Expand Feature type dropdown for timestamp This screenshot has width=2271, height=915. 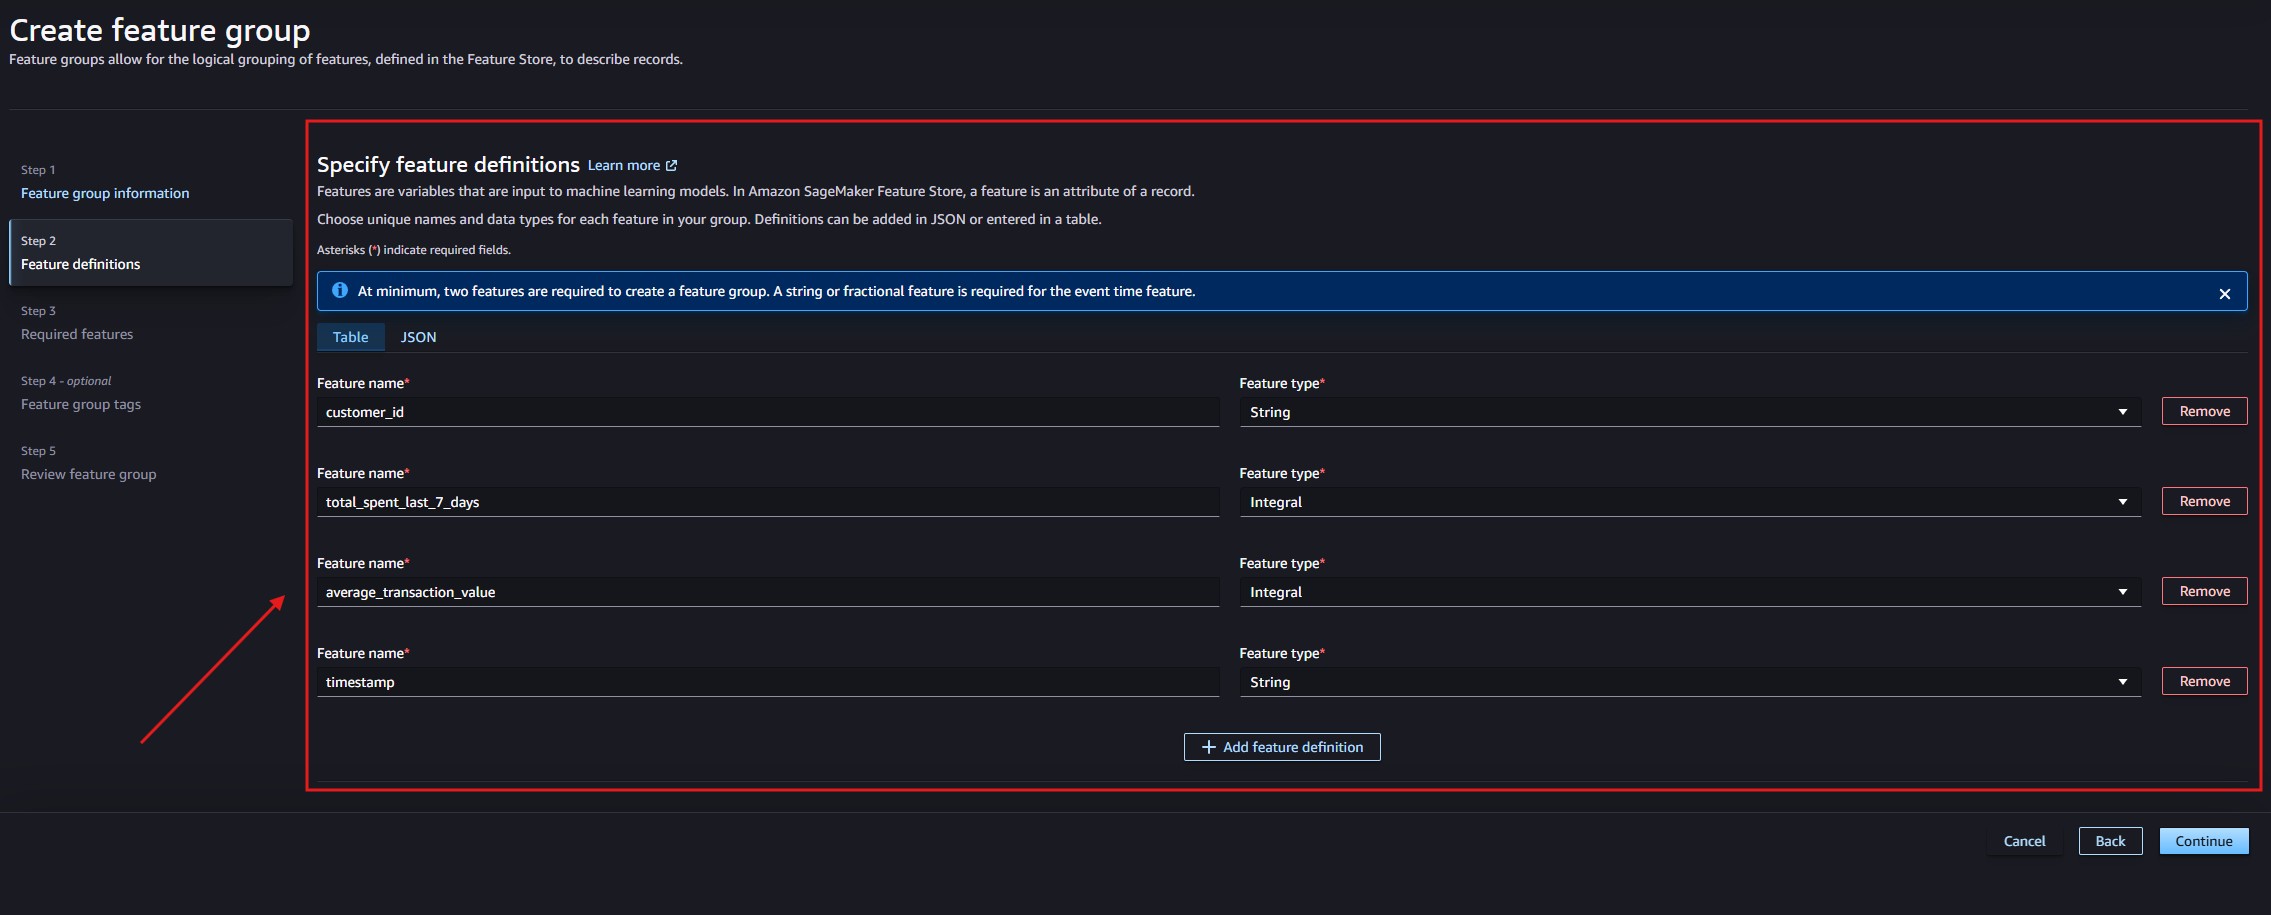point(1689,682)
